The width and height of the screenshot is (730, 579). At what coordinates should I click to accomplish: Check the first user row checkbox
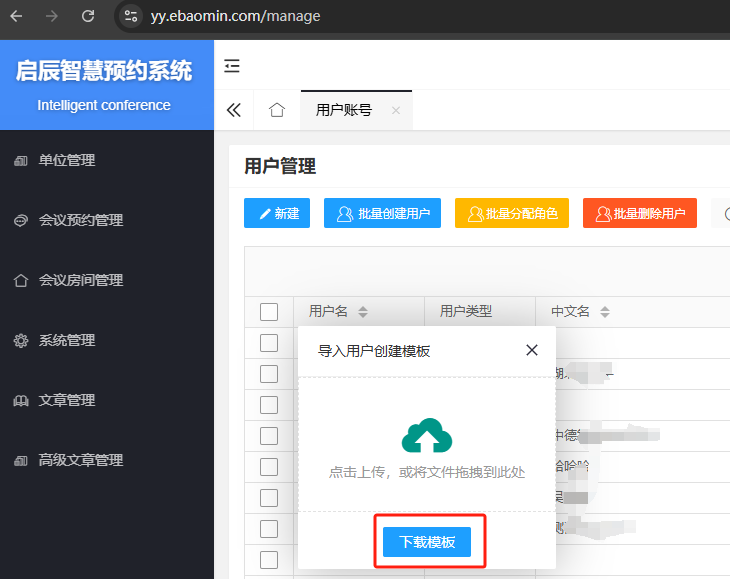pos(269,343)
